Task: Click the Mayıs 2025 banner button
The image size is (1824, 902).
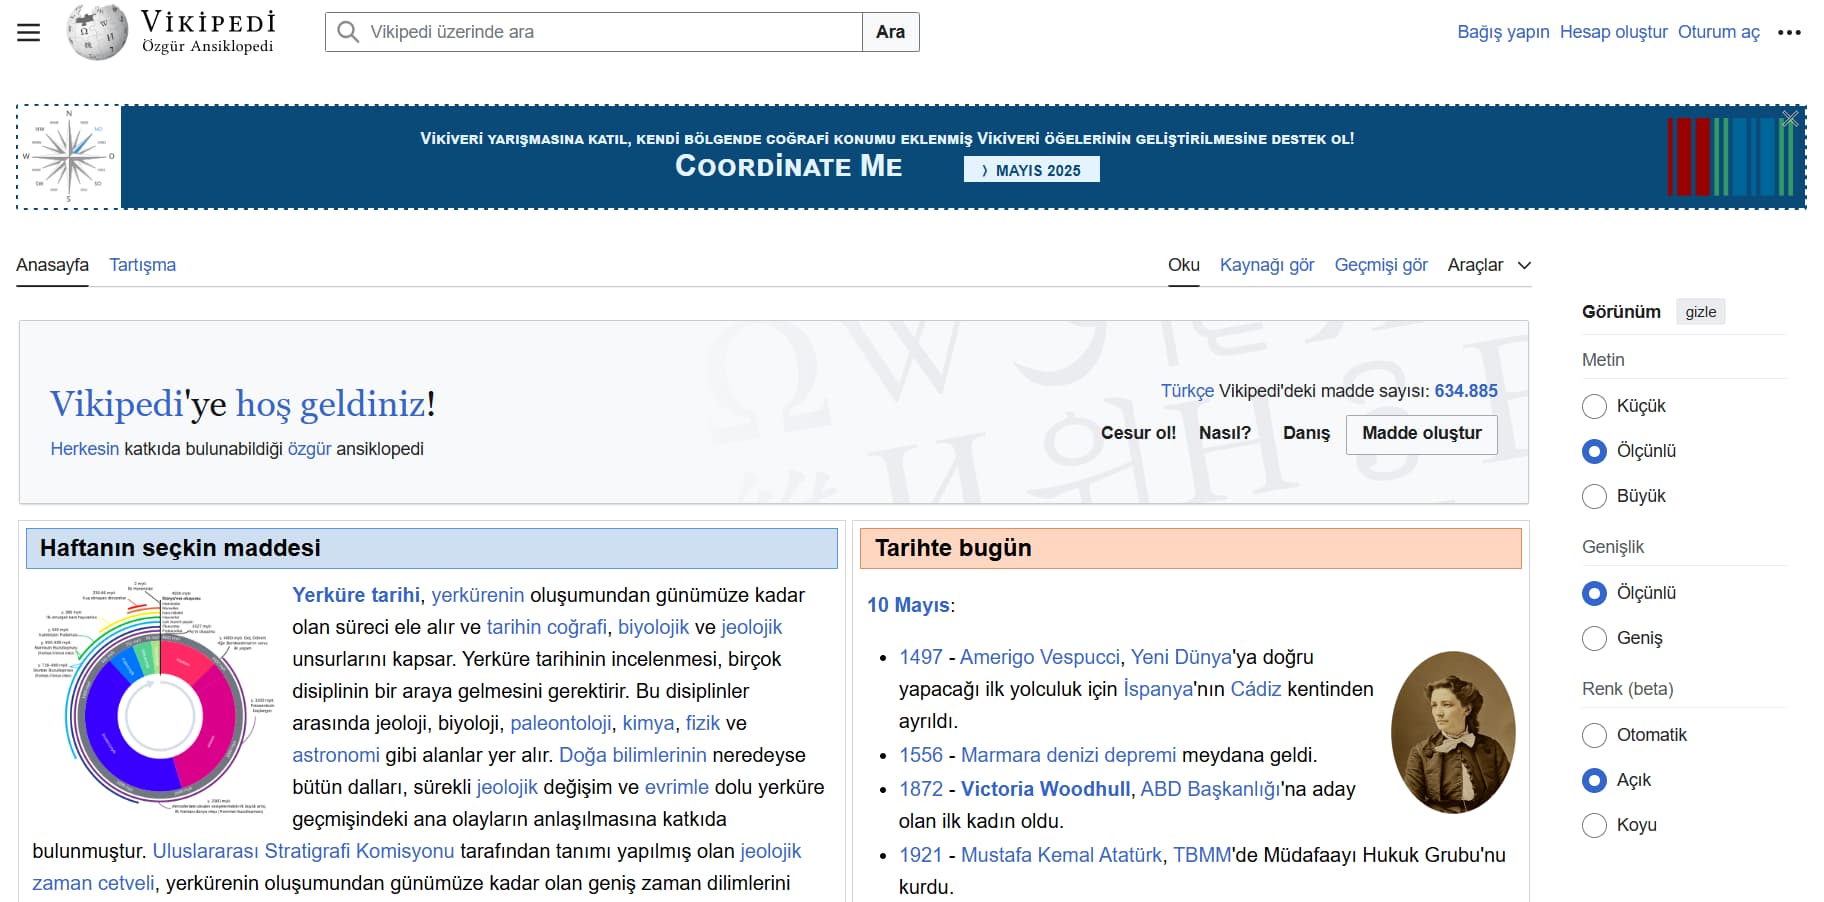Action: tap(1031, 170)
